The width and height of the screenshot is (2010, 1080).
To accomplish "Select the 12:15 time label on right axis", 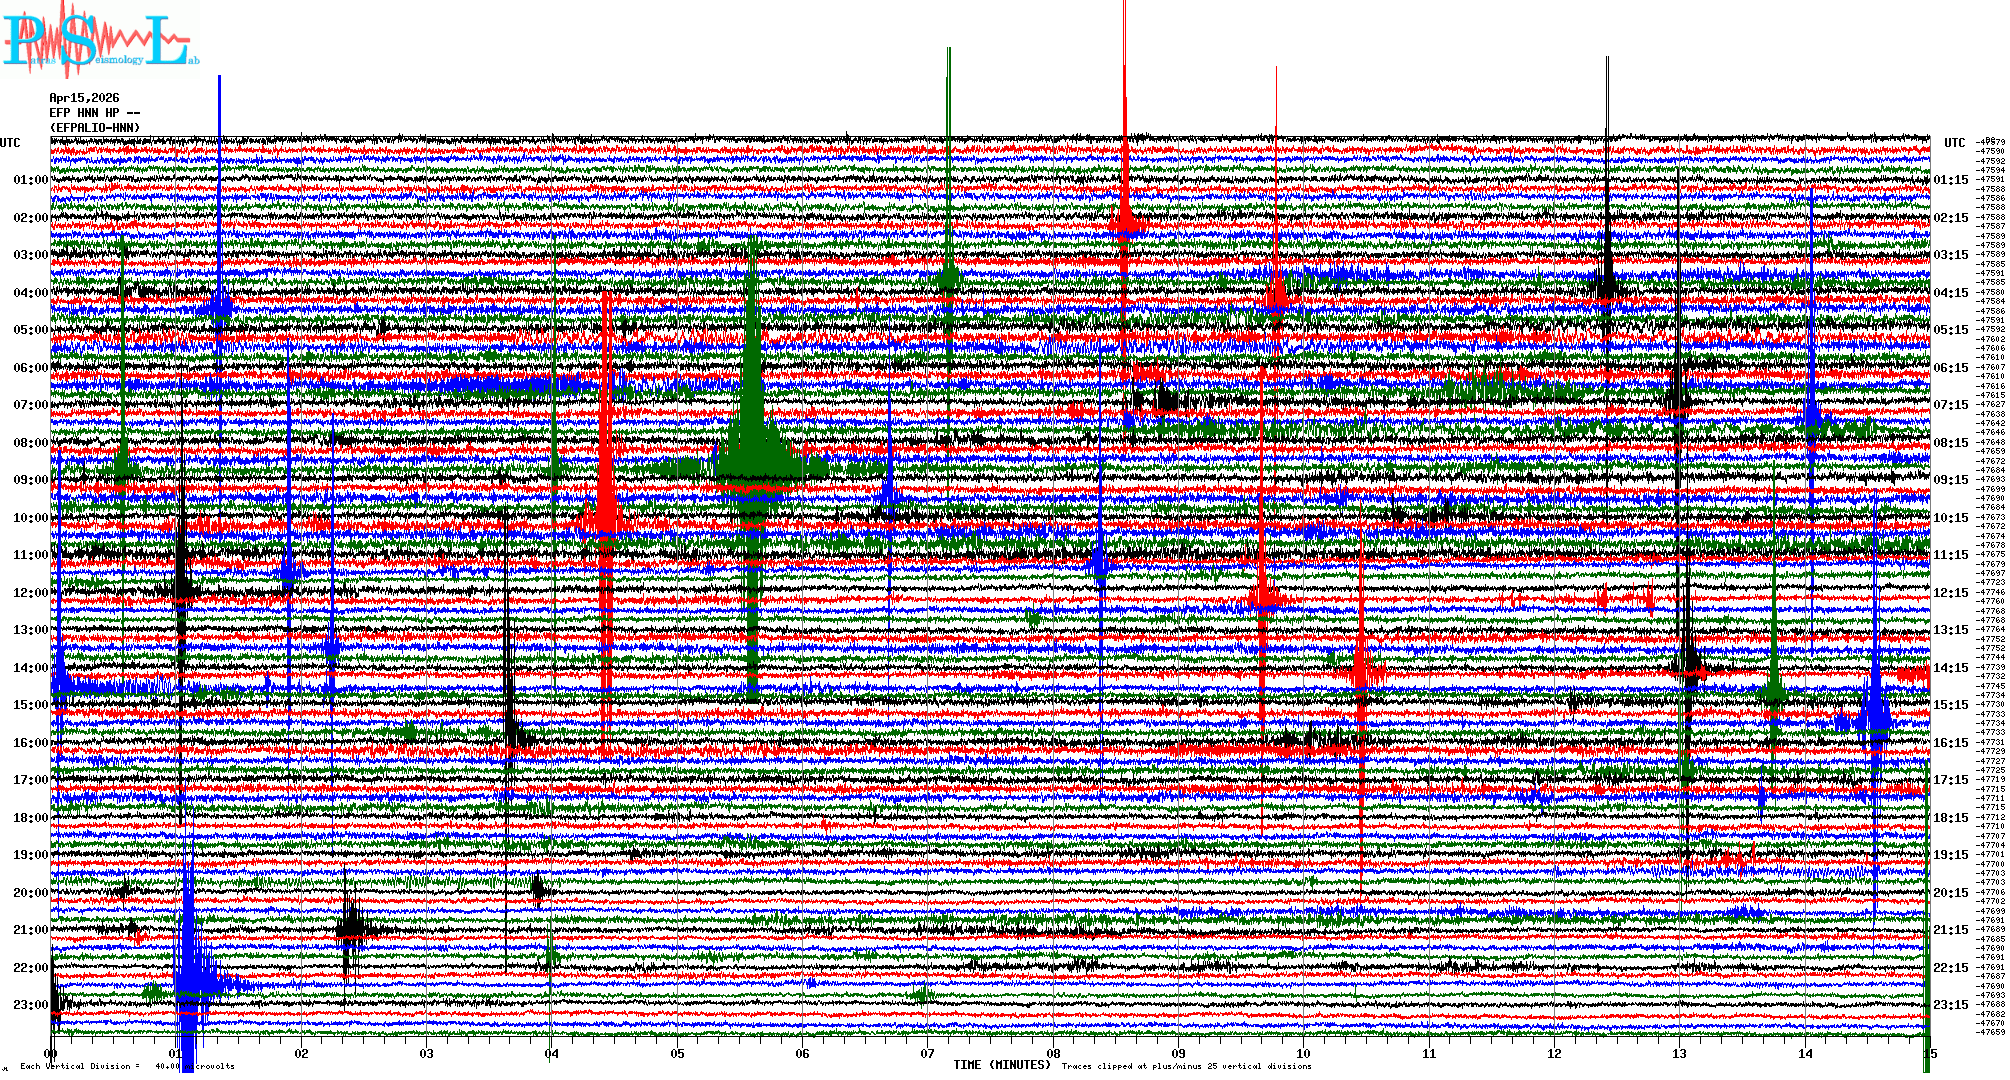I will (1950, 593).
